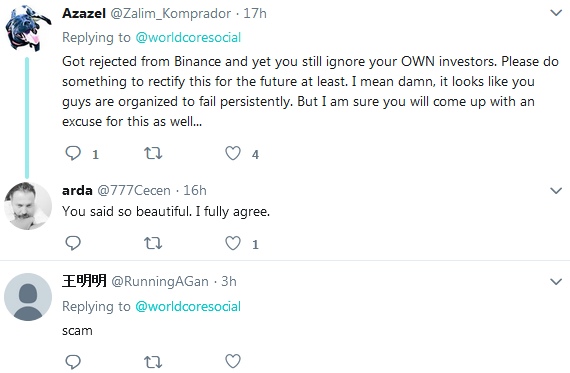Screen dimensions: 570x373
Task: Like Azazel's tweet with 4 likes
Action: pos(233,153)
